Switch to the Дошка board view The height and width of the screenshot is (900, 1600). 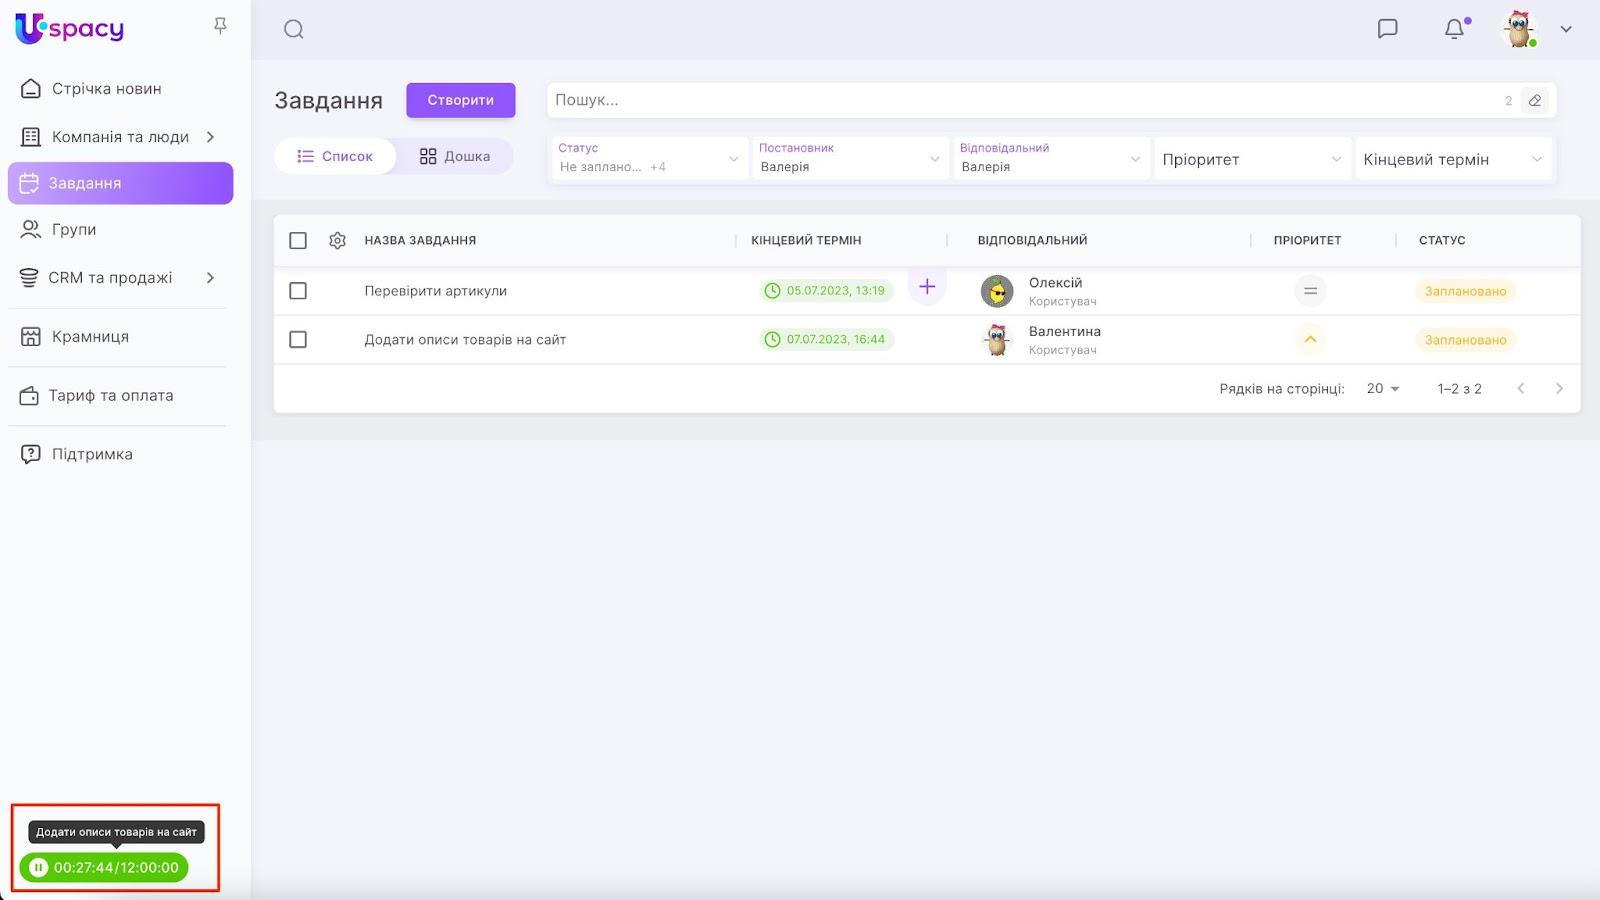point(455,156)
